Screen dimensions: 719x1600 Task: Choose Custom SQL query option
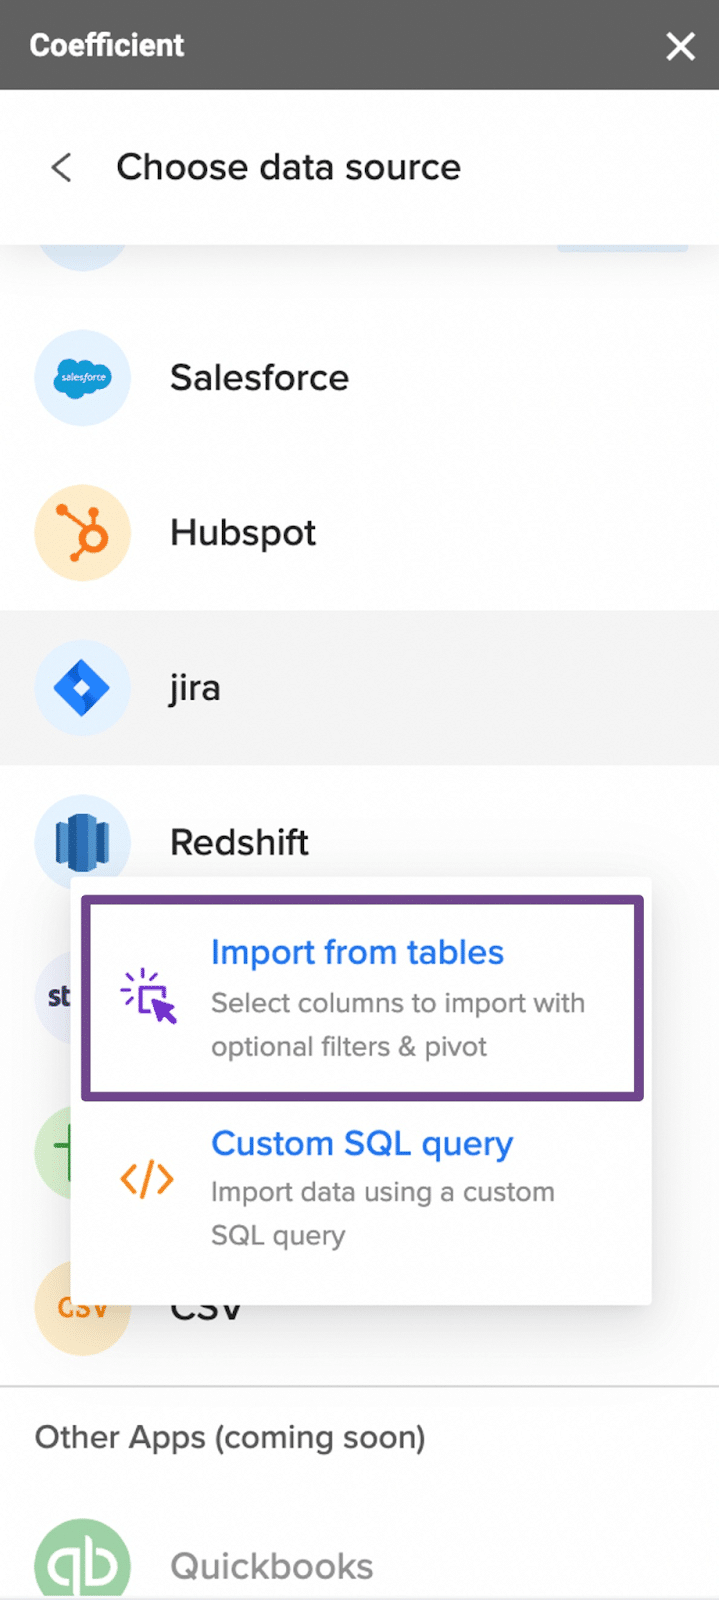pos(362,1143)
